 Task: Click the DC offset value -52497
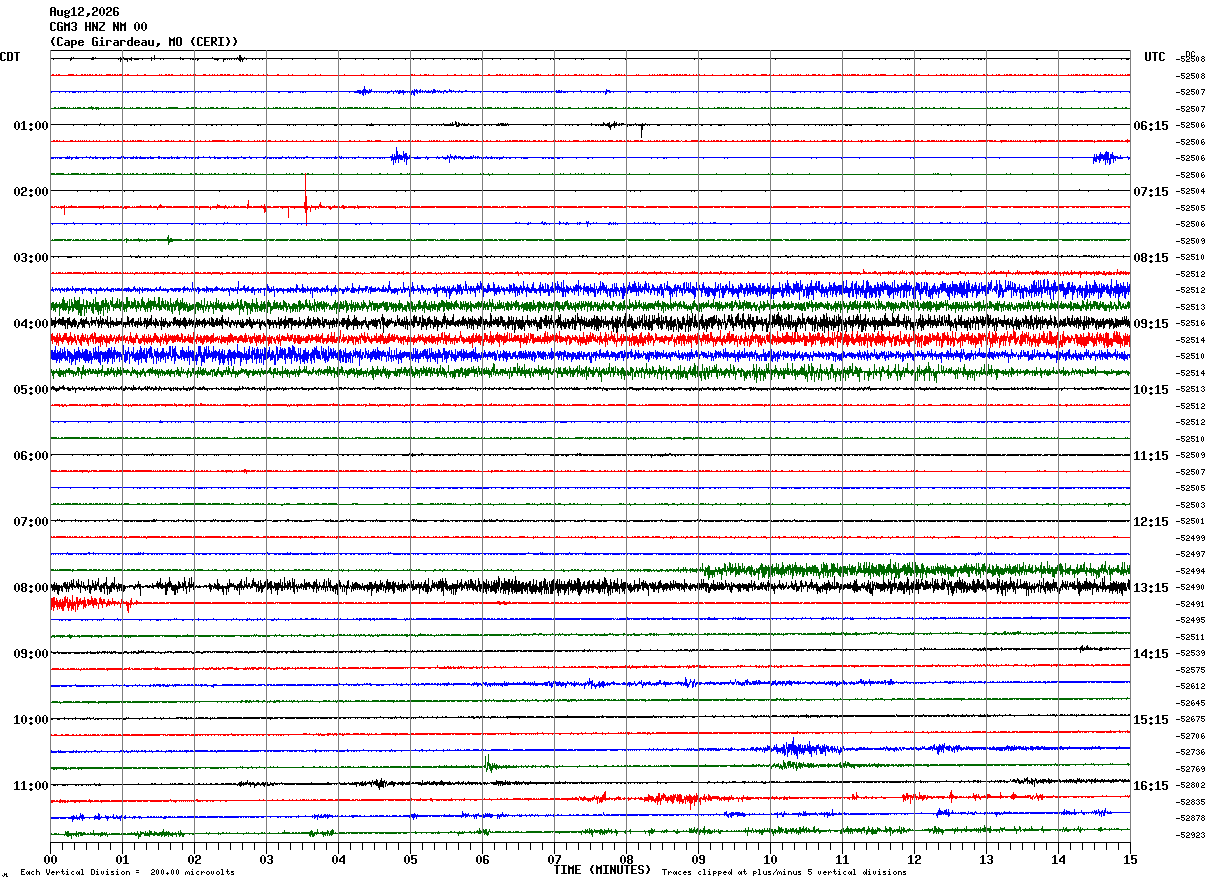tap(1191, 554)
